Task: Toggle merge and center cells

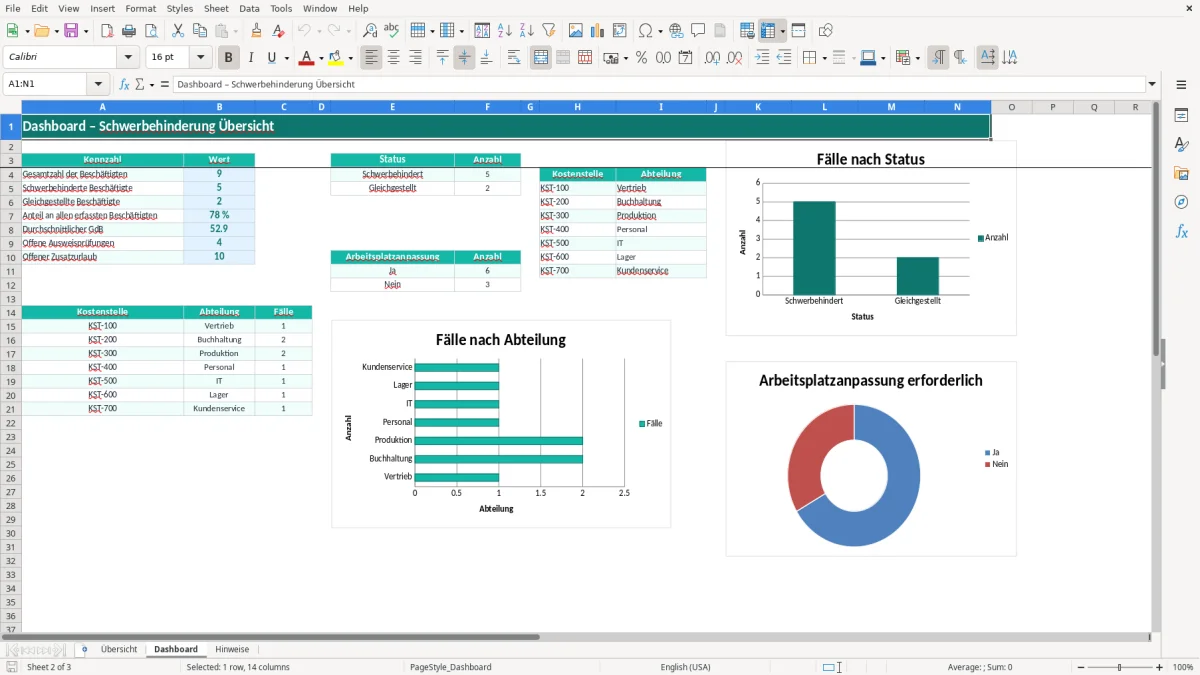Action: click(x=541, y=58)
